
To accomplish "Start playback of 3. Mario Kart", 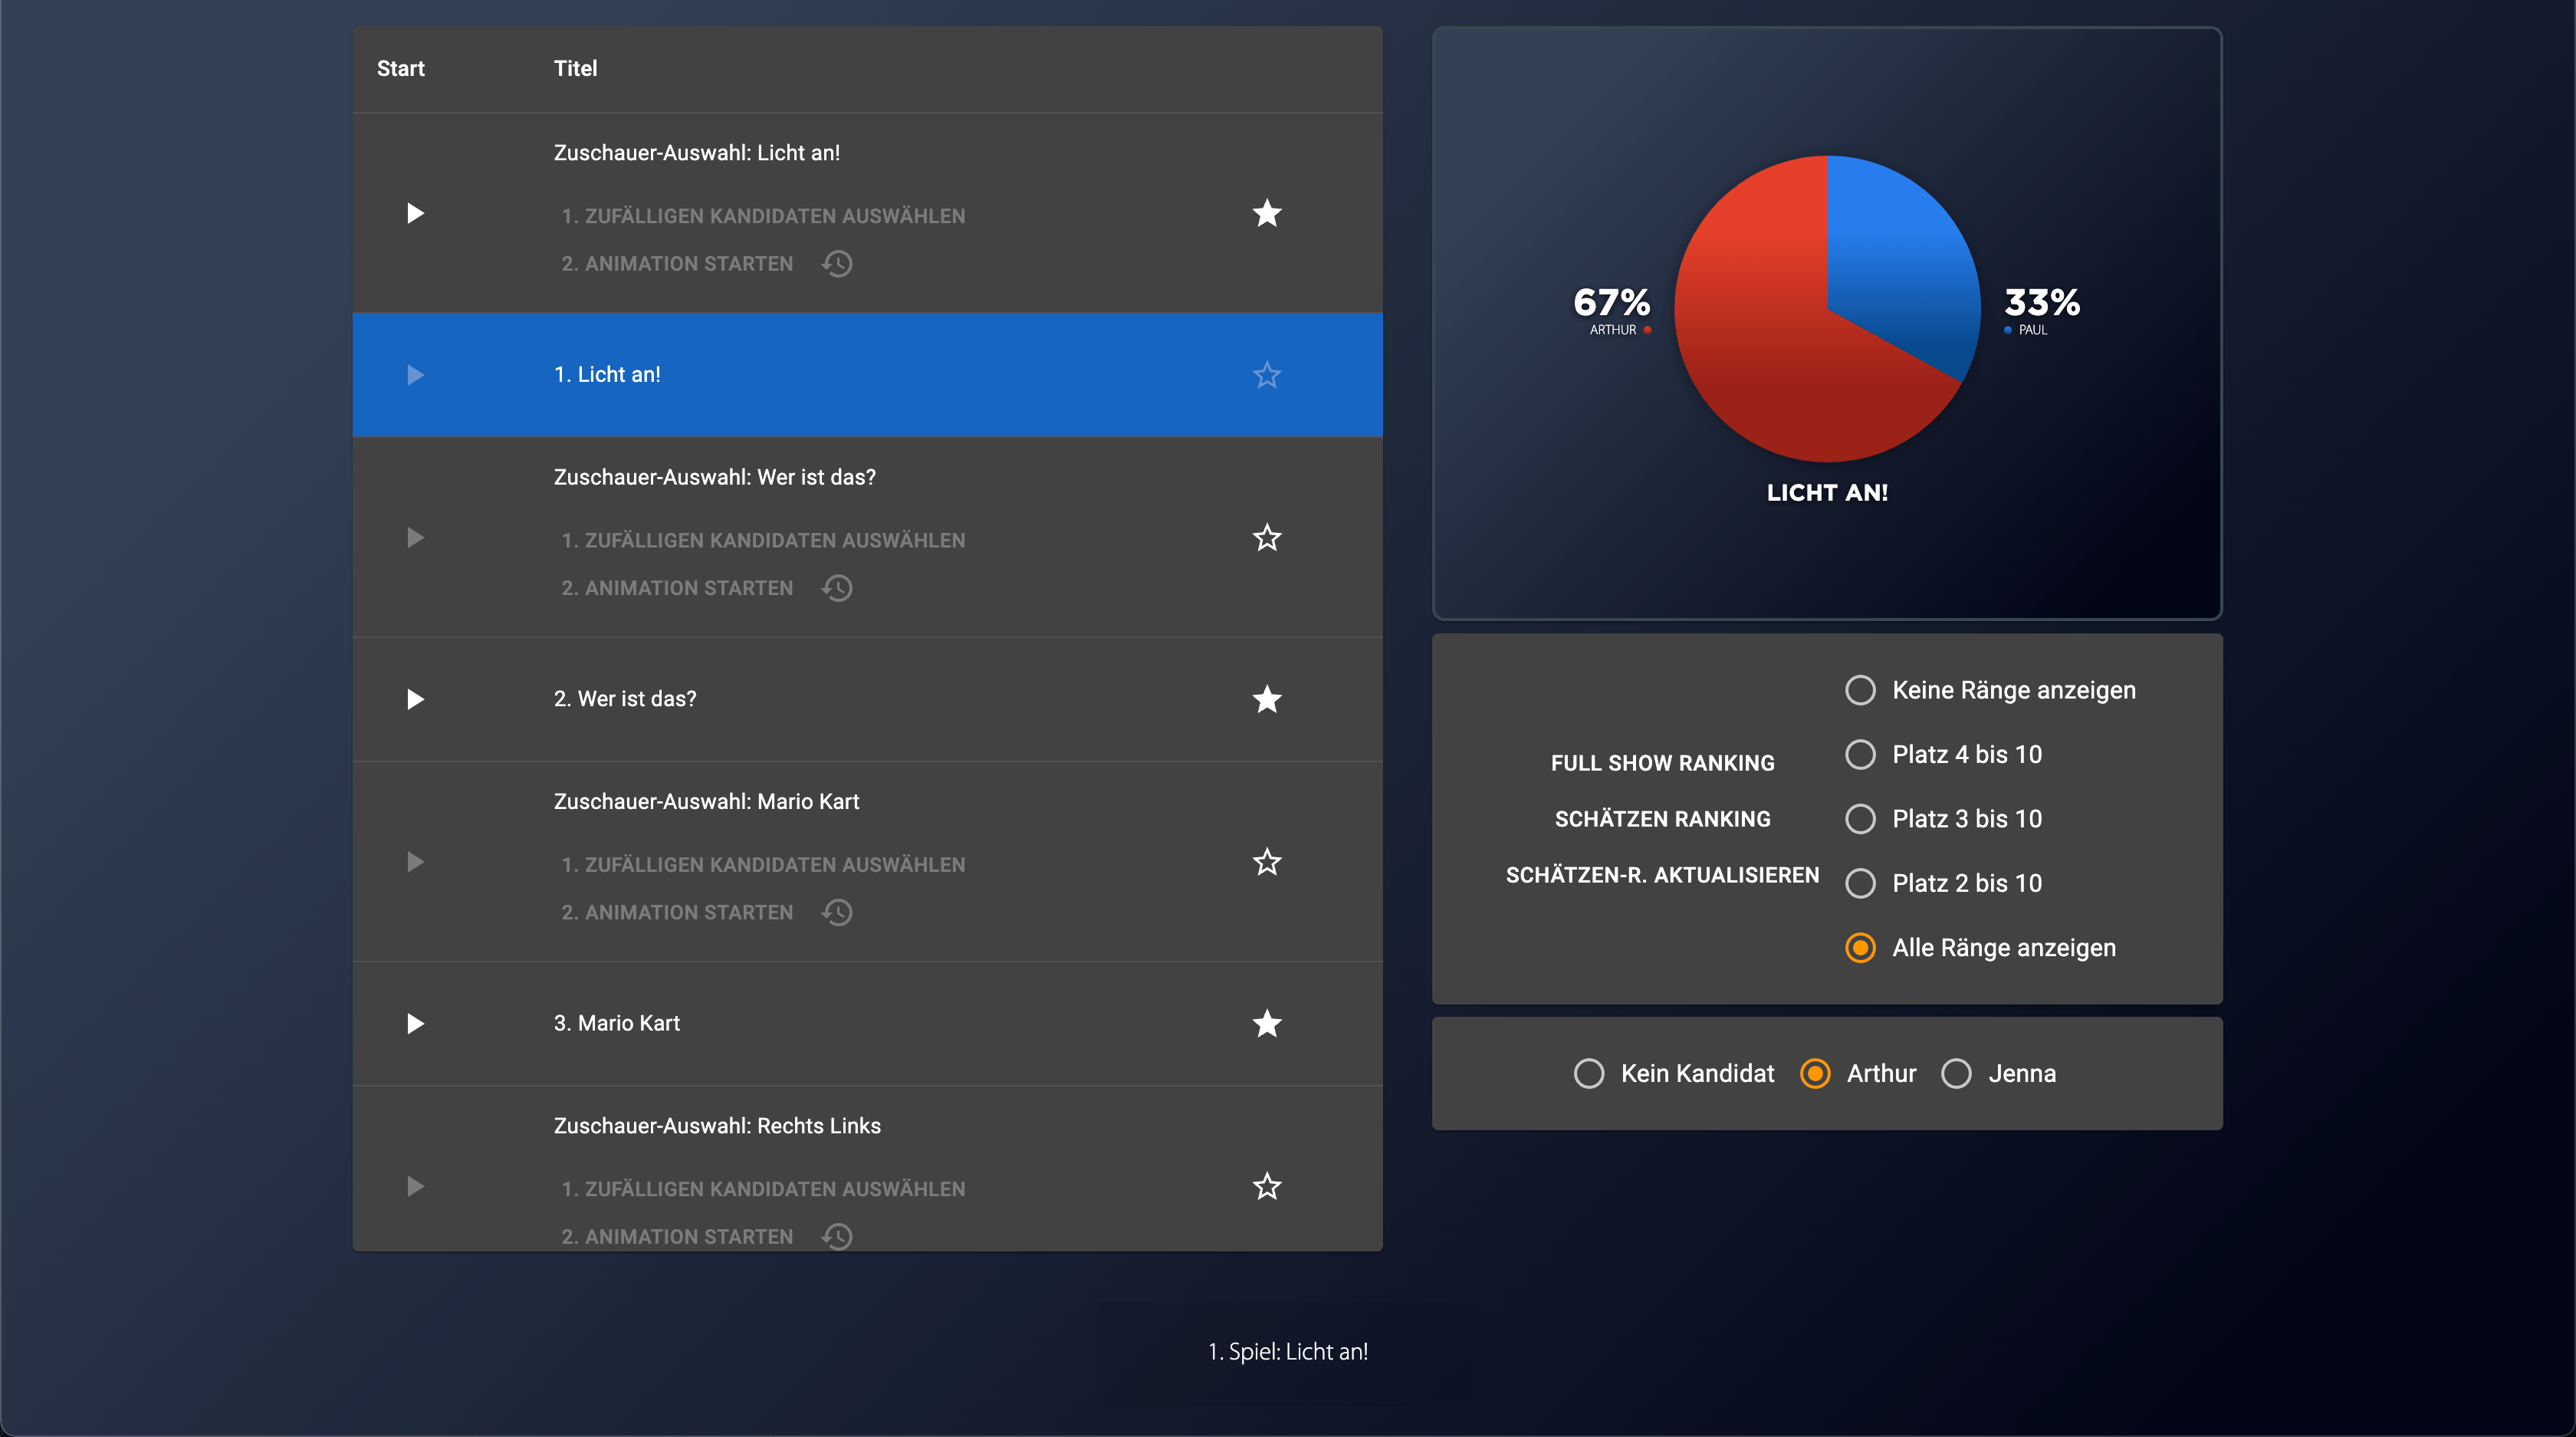I will pos(415,1023).
